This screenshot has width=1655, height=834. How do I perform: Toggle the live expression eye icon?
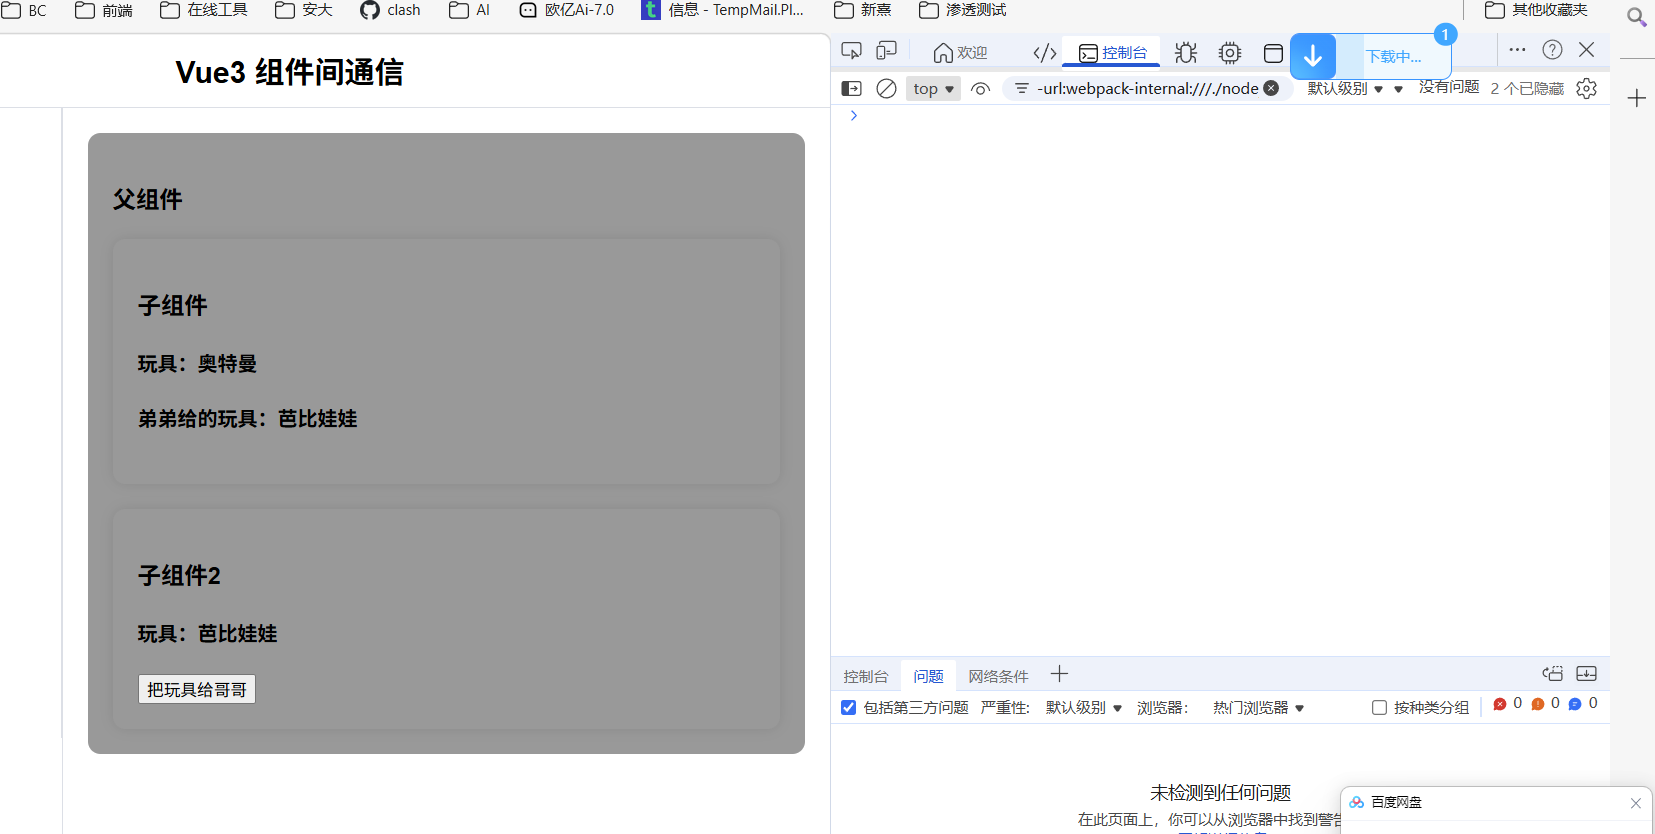pyautogui.click(x=980, y=89)
